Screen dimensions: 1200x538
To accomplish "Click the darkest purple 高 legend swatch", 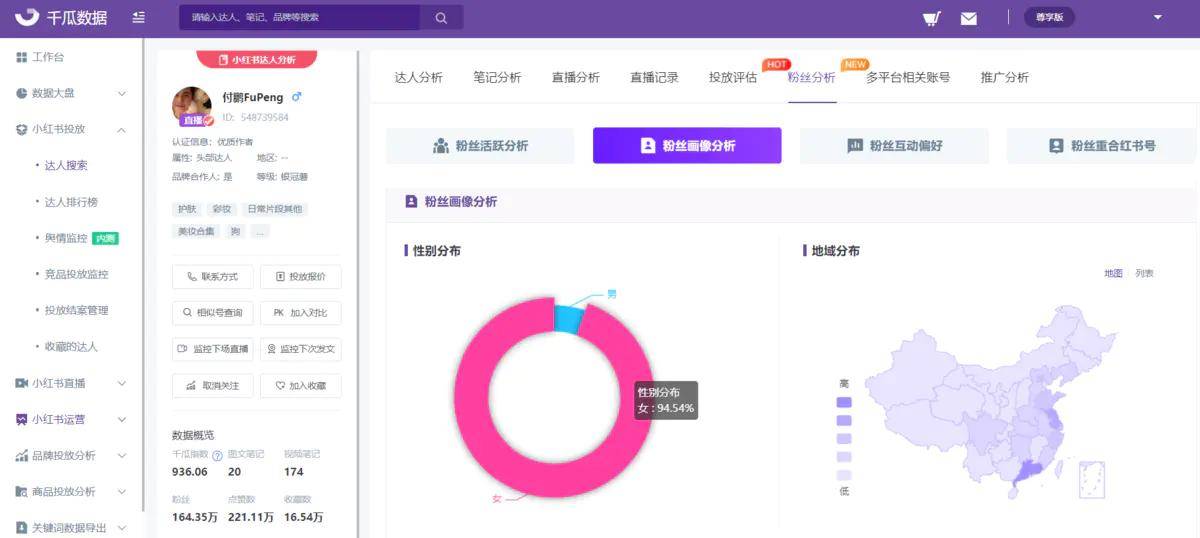I will point(844,402).
